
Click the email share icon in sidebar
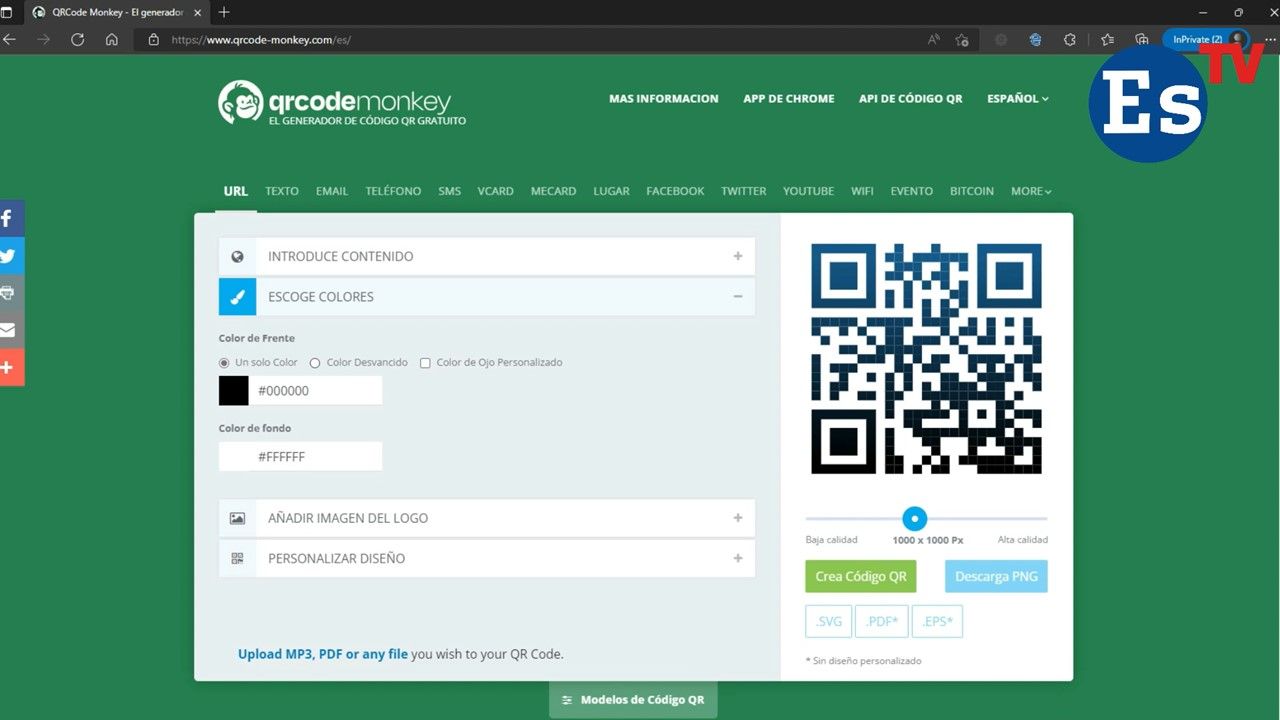(x=9, y=330)
